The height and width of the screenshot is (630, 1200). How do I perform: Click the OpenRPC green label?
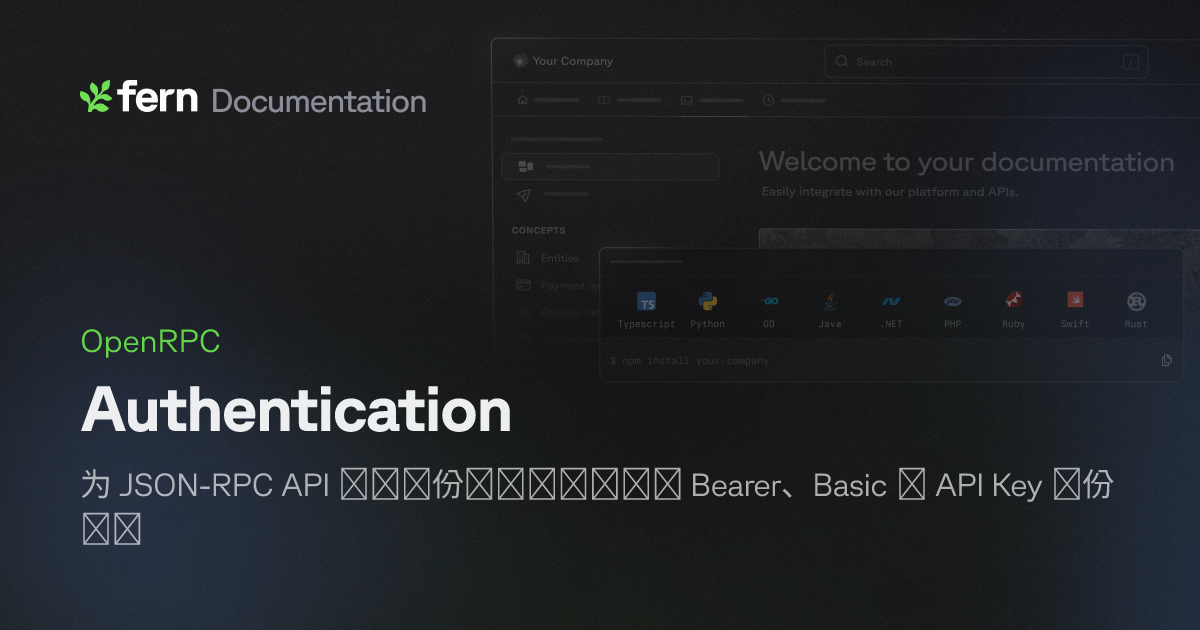(x=150, y=342)
